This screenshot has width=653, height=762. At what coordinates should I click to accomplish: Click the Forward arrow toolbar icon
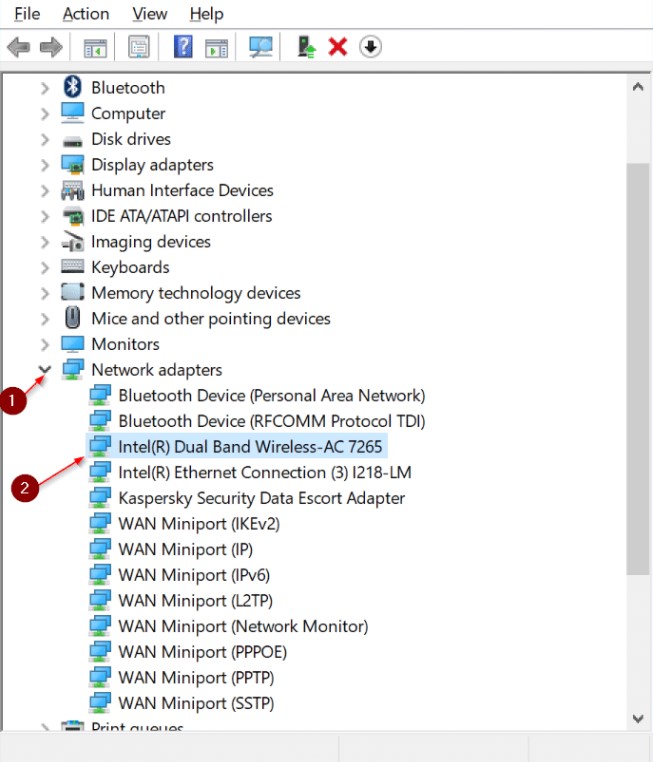click(51, 47)
